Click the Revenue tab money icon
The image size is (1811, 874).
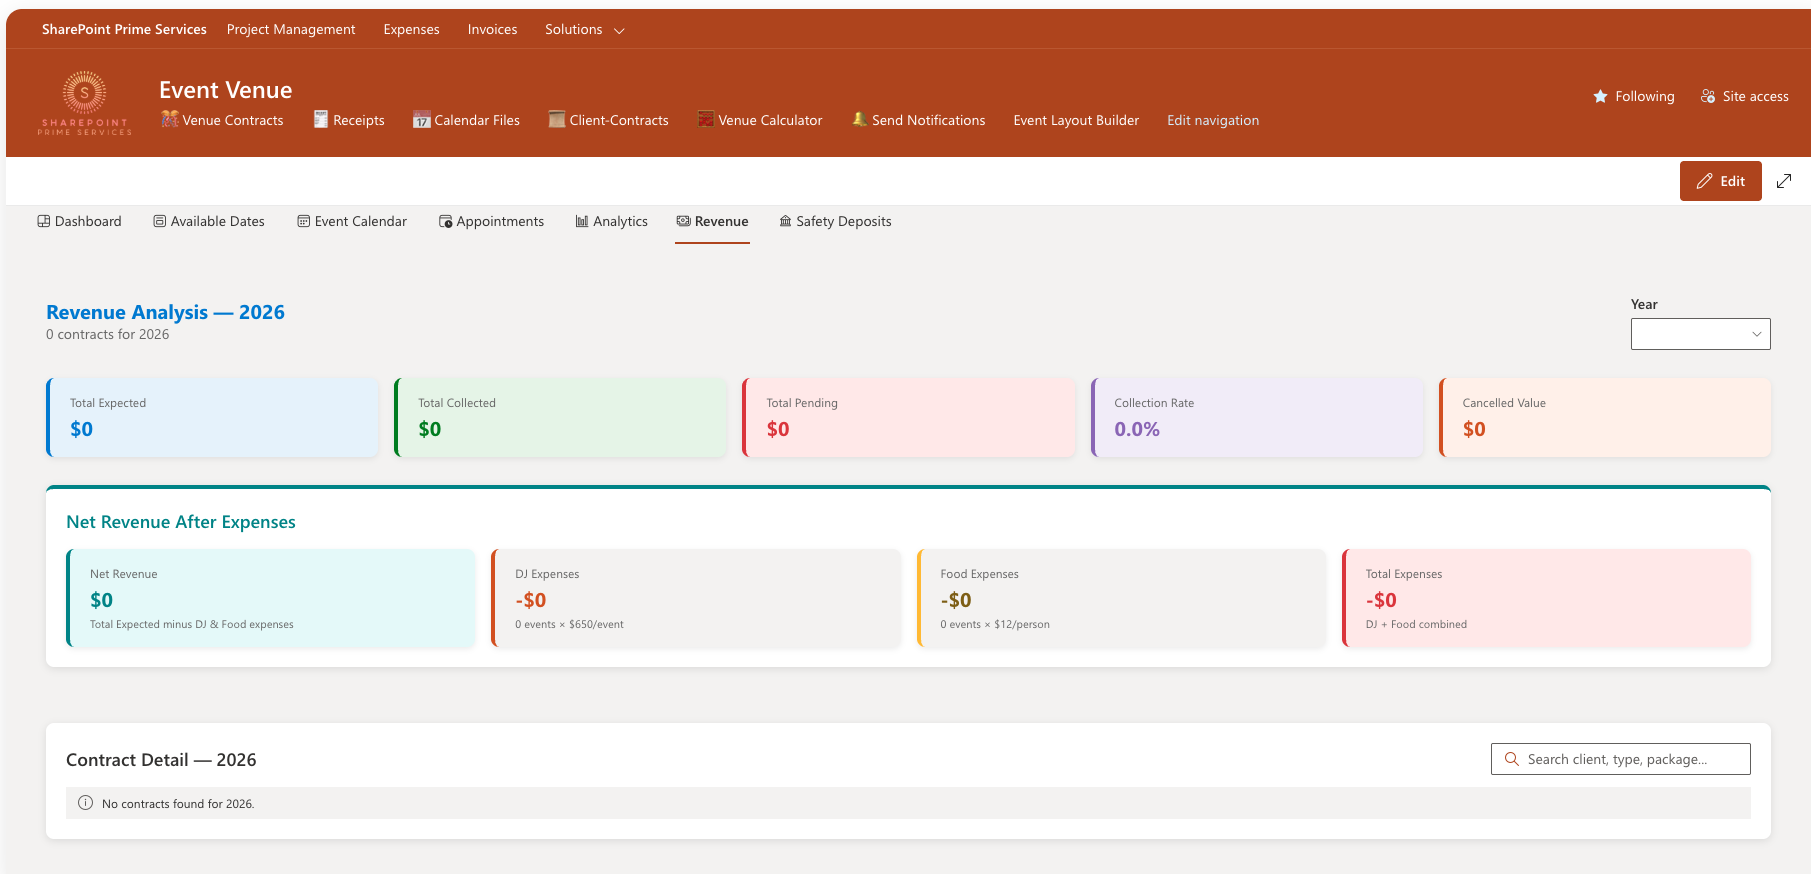point(684,221)
